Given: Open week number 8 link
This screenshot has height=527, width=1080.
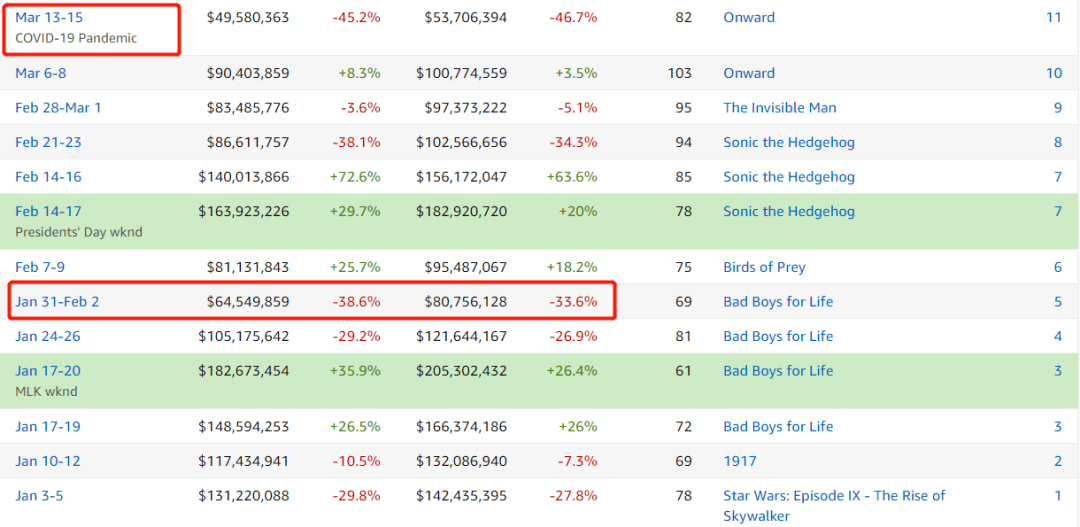Looking at the screenshot, I should coord(1058,142).
